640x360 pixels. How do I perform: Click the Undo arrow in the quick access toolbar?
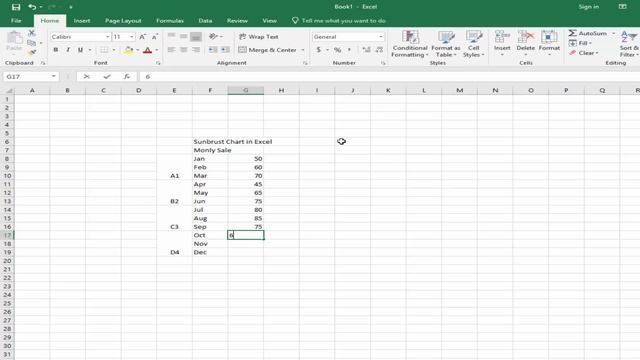[x=32, y=7]
